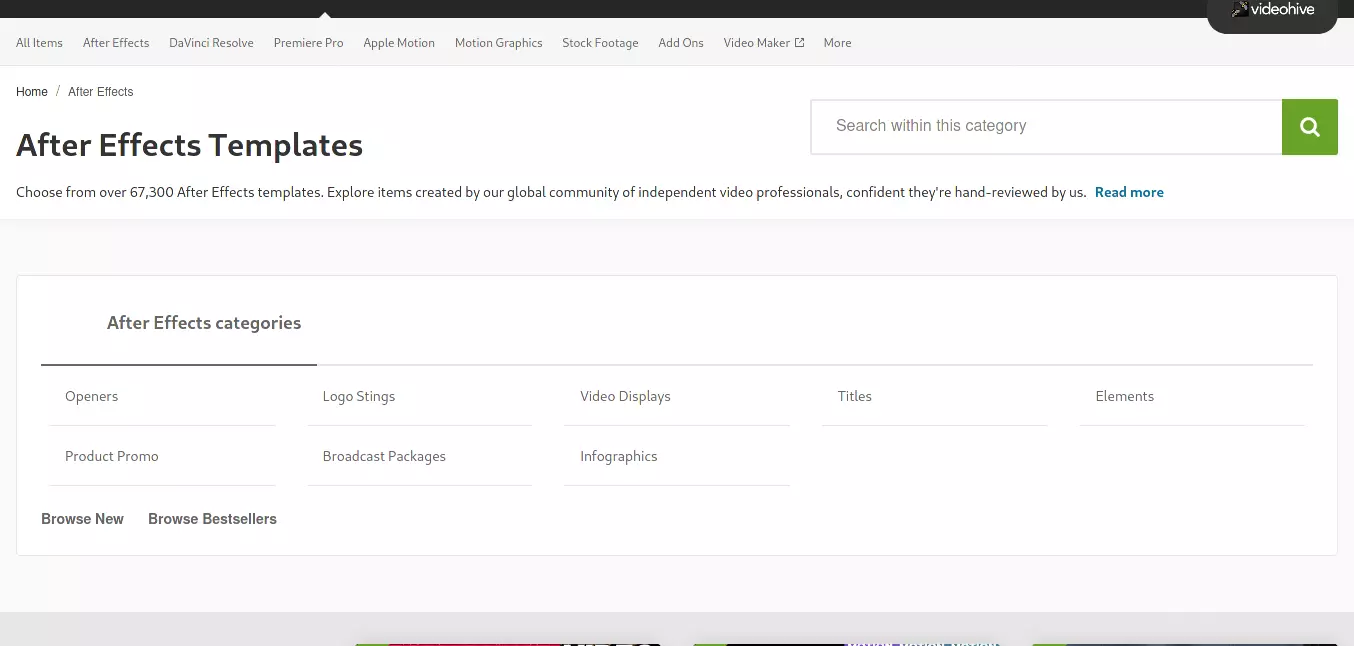Expand description with Read more link
The width and height of the screenshot is (1354, 646).
coord(1129,192)
